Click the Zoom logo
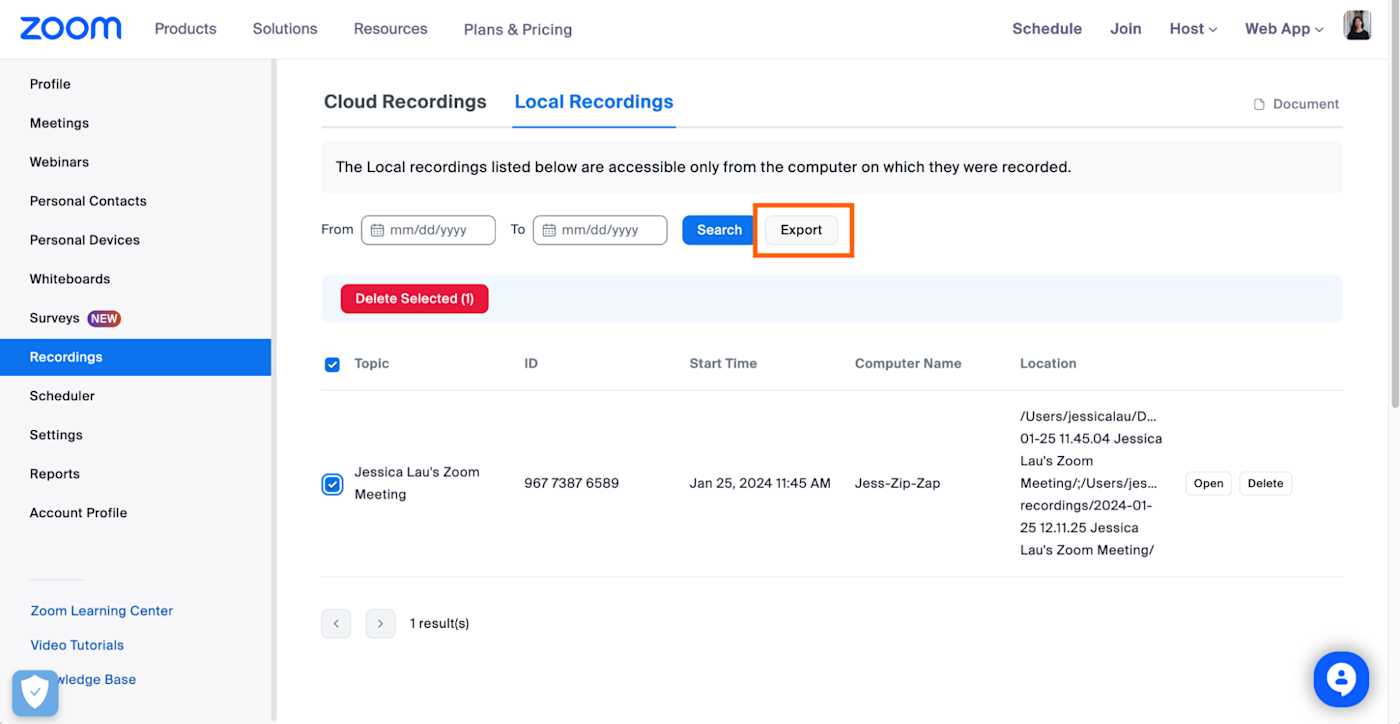 tap(70, 28)
